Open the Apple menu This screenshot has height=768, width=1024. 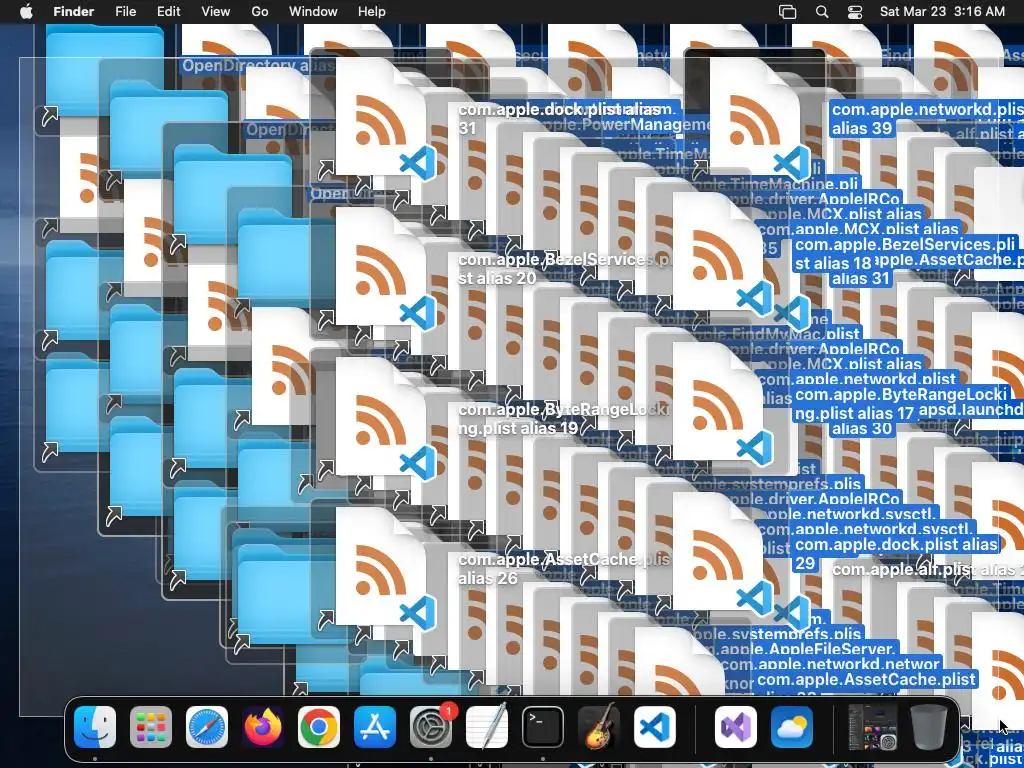pos(26,12)
